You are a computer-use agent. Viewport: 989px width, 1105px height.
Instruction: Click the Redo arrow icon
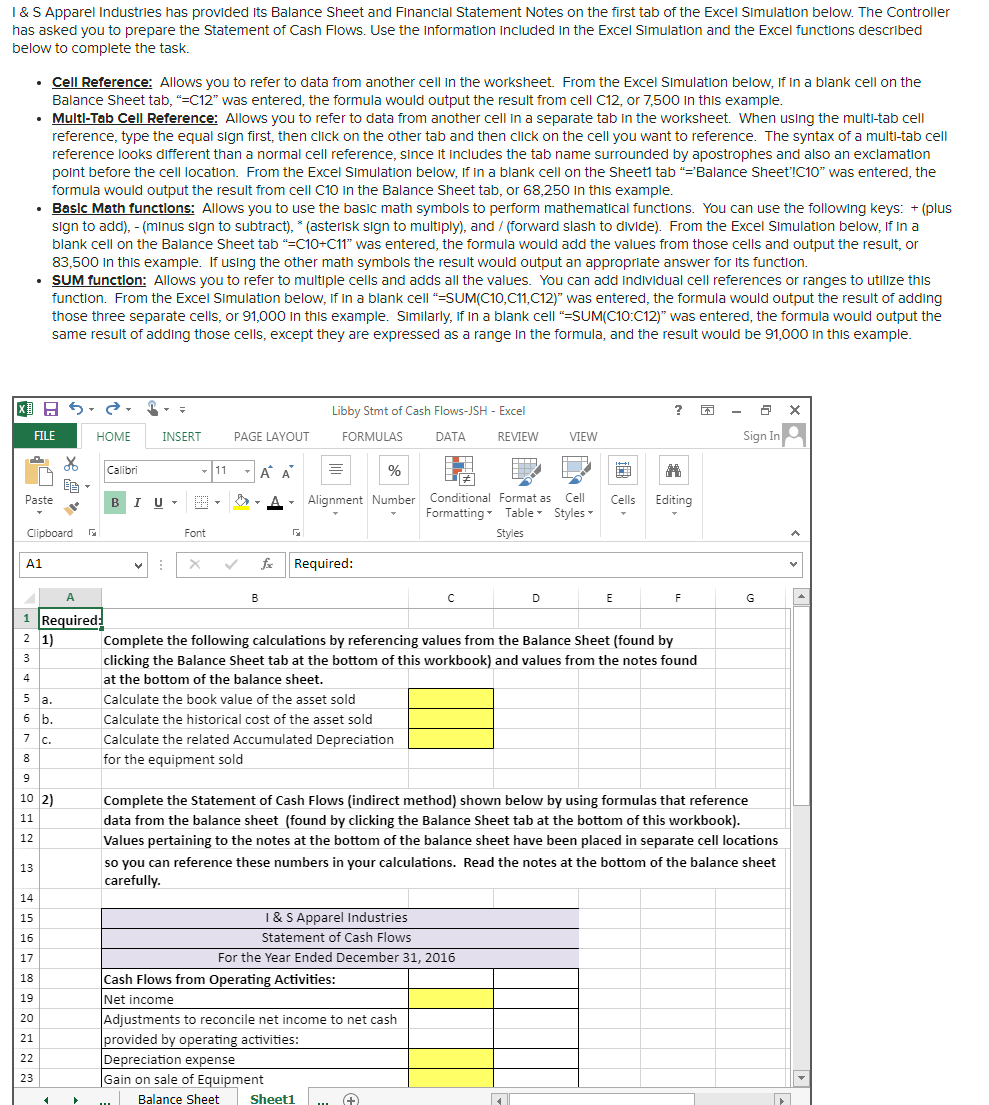tap(113, 409)
